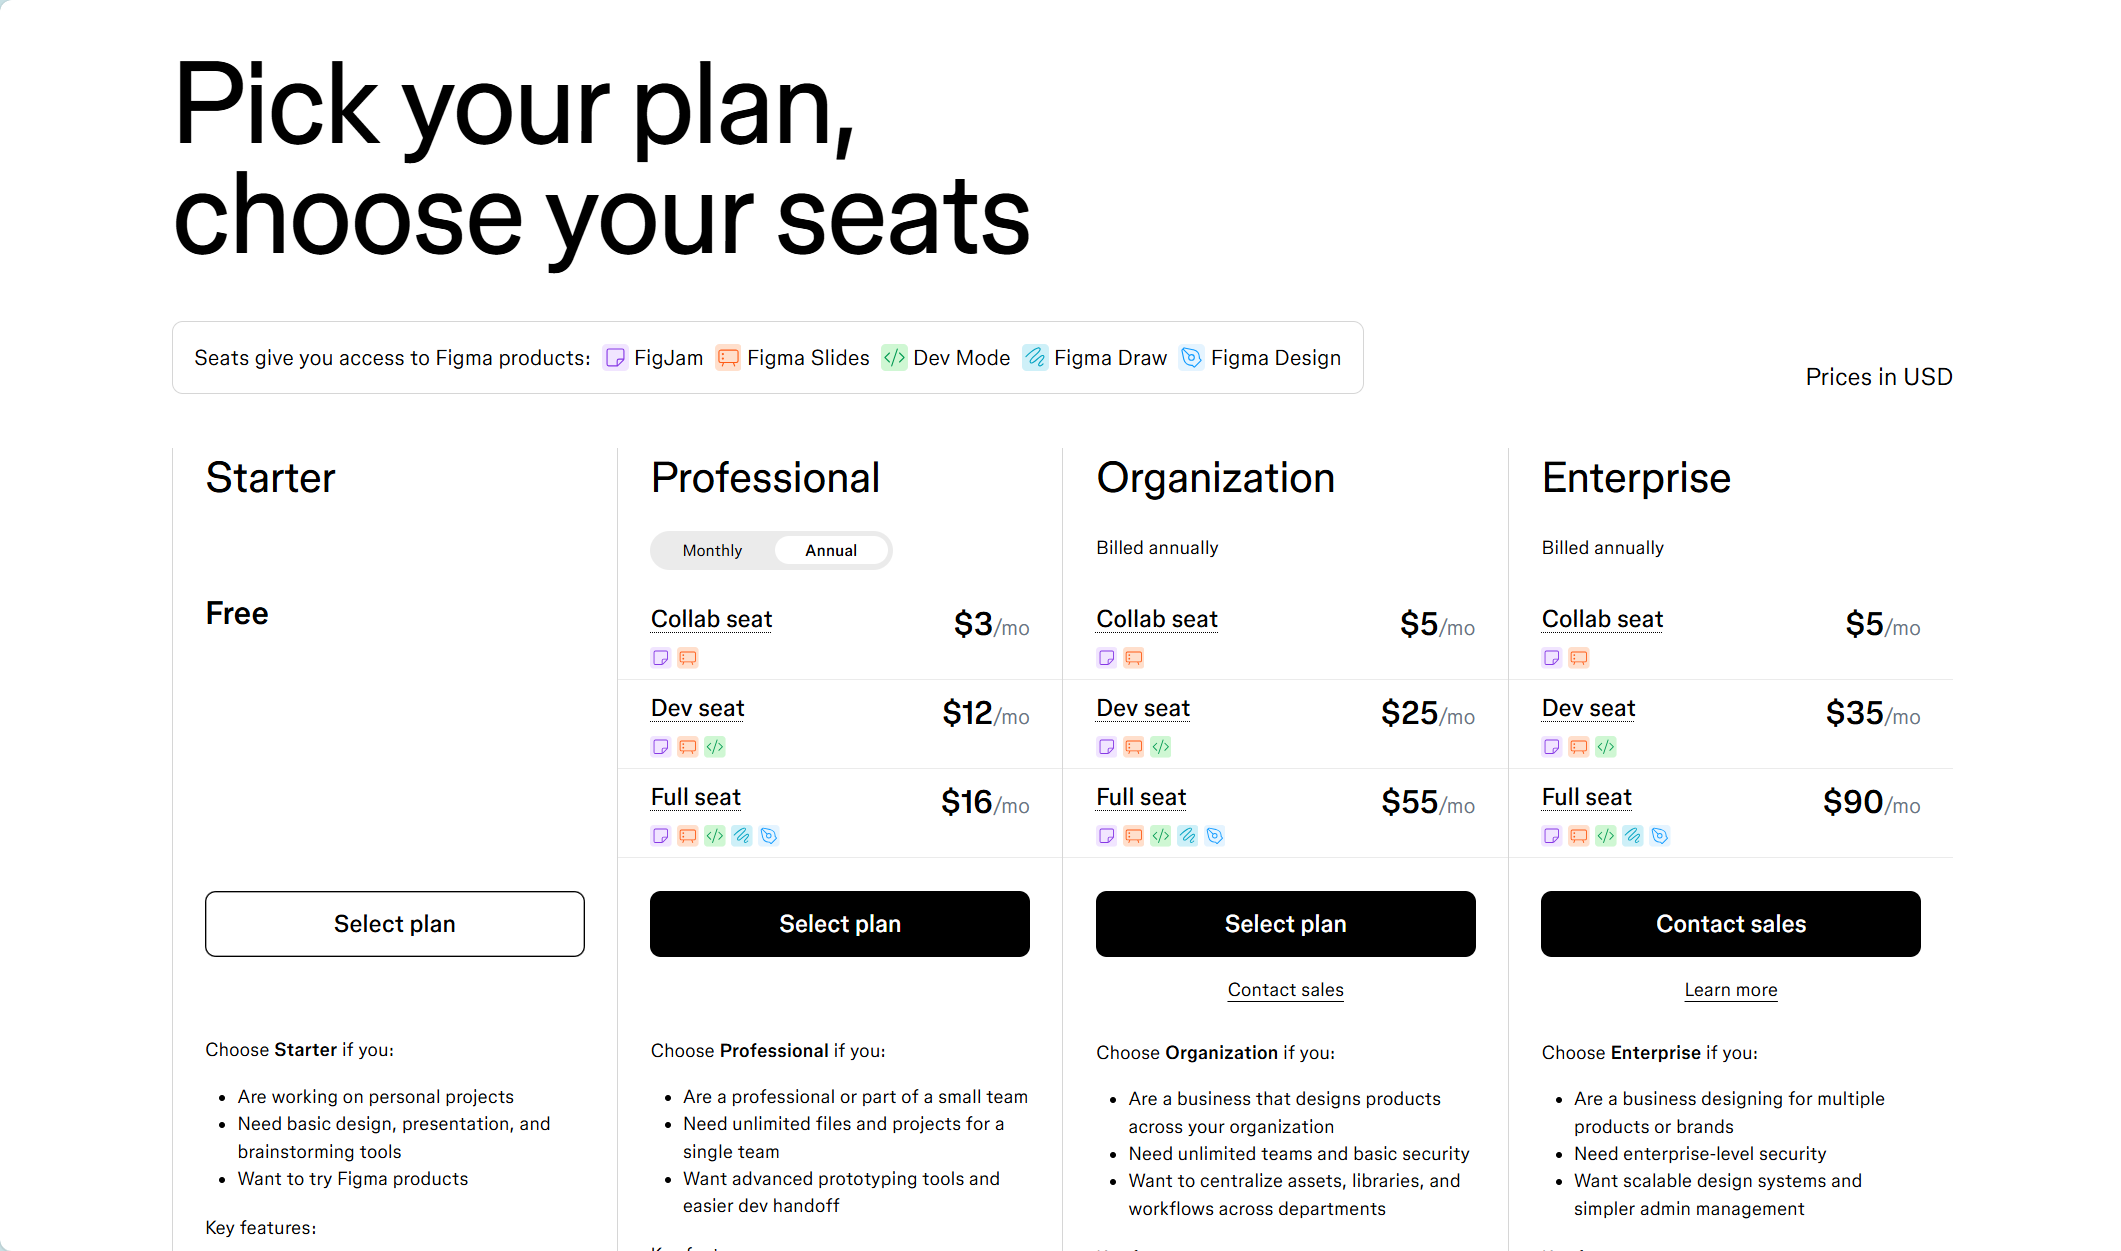Click the Organization Dev seat label
This screenshot has width=2121, height=1251.
coord(1143,709)
